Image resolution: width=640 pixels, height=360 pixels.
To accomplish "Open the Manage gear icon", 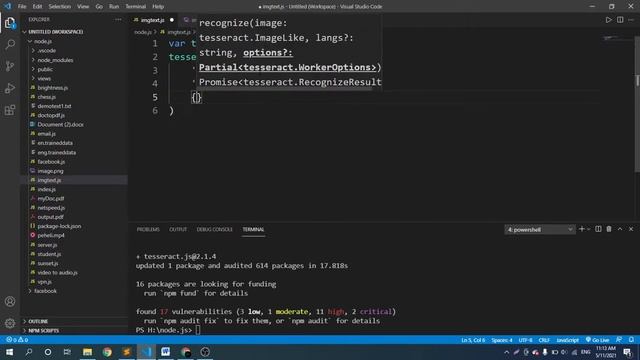I will click(x=10, y=323).
